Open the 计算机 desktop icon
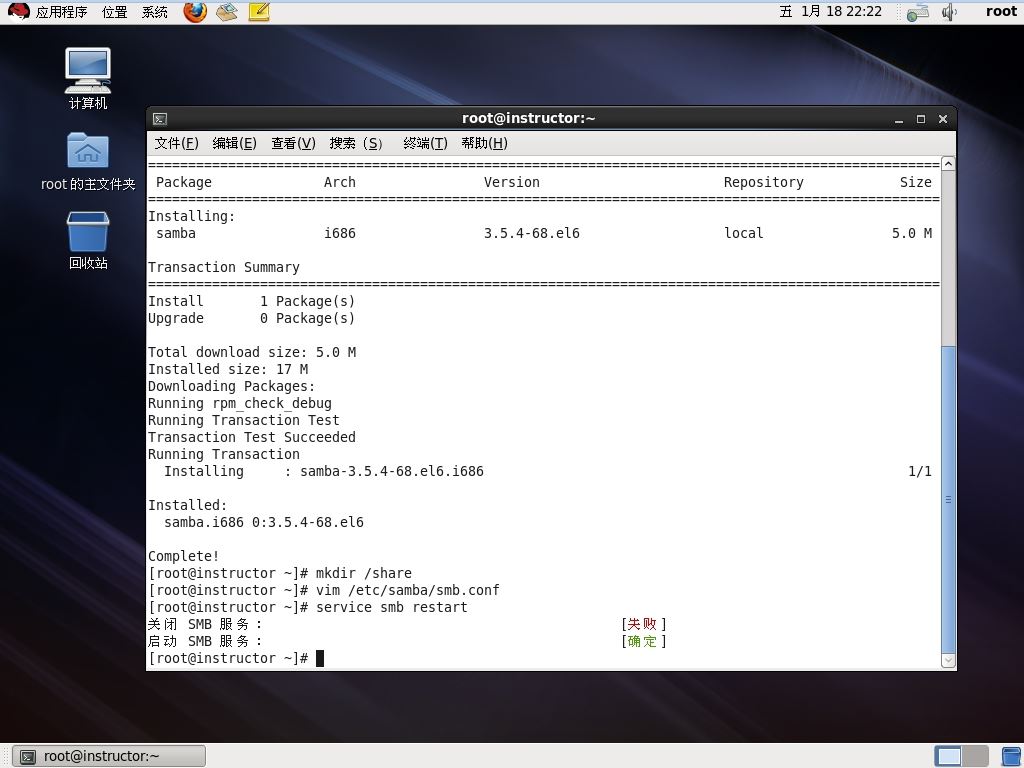The image size is (1024, 768). coord(88,78)
